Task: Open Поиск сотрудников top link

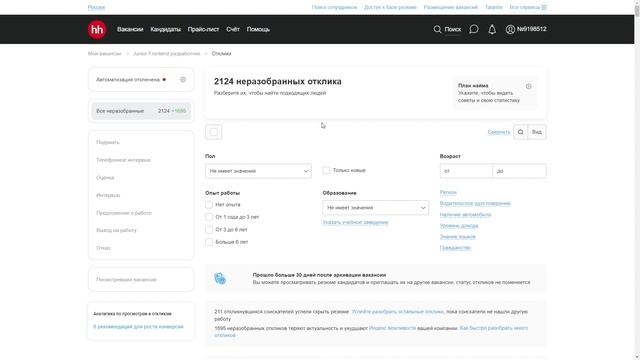Action: tap(334, 7)
